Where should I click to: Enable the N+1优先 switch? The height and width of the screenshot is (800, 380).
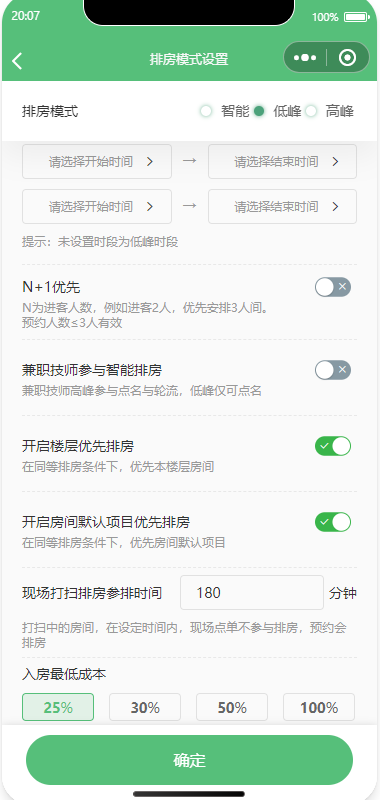333,287
